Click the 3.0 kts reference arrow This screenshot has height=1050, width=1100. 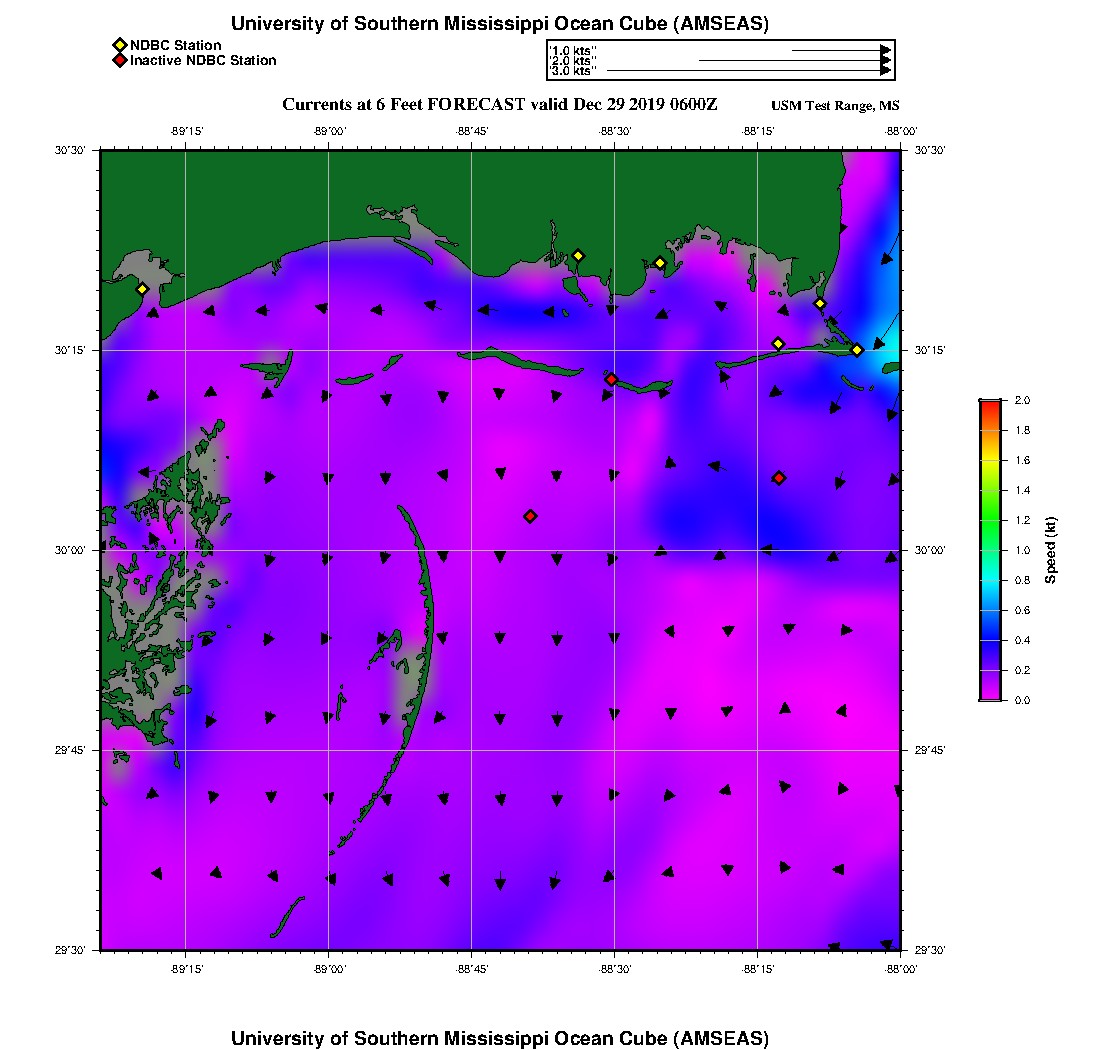pos(748,71)
